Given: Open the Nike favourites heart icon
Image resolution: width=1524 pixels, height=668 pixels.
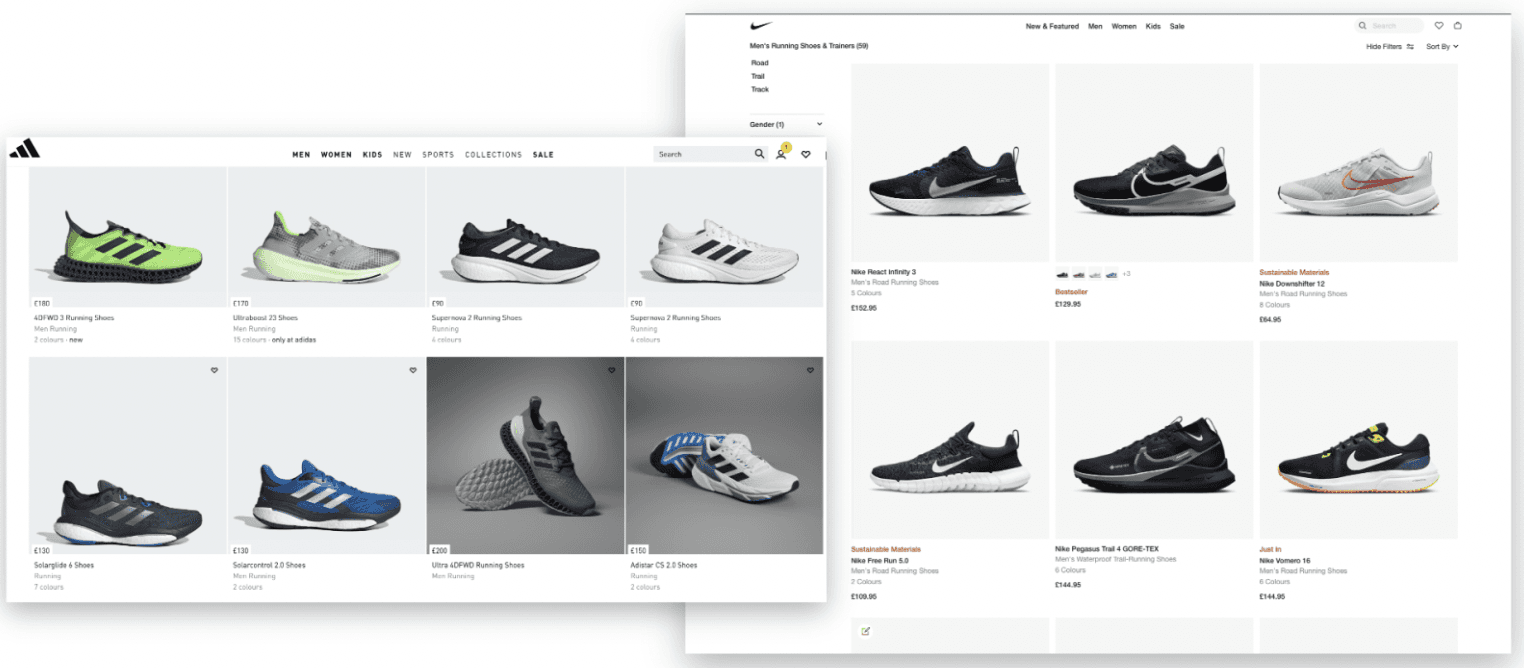Looking at the screenshot, I should (1439, 26).
